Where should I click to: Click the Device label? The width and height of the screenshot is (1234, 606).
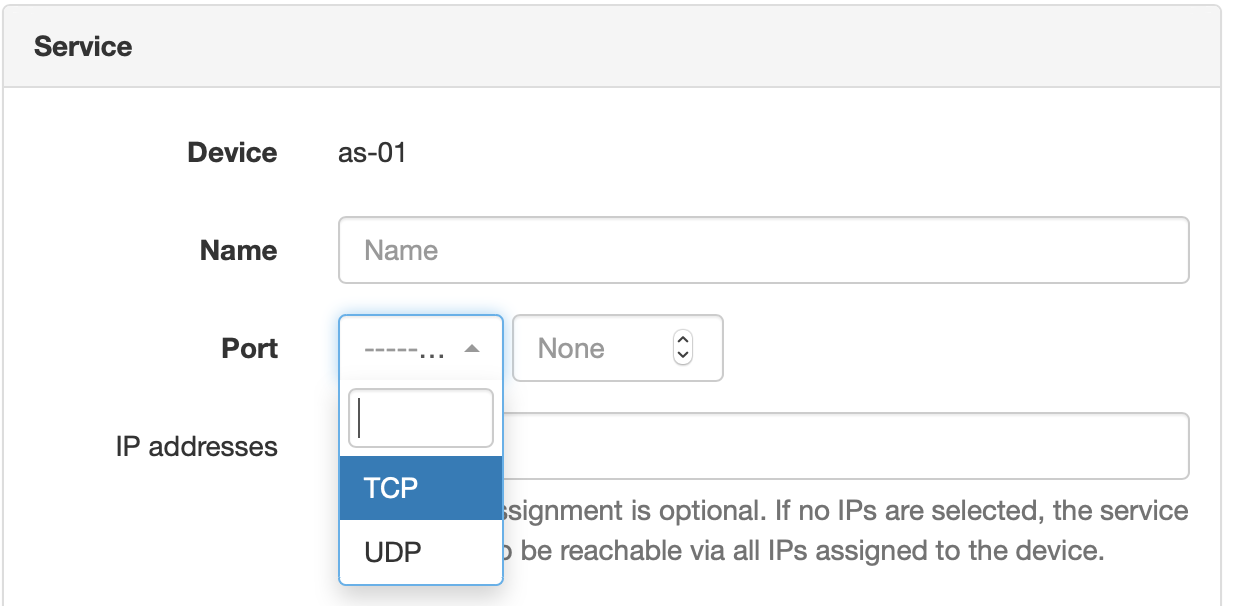tap(232, 152)
